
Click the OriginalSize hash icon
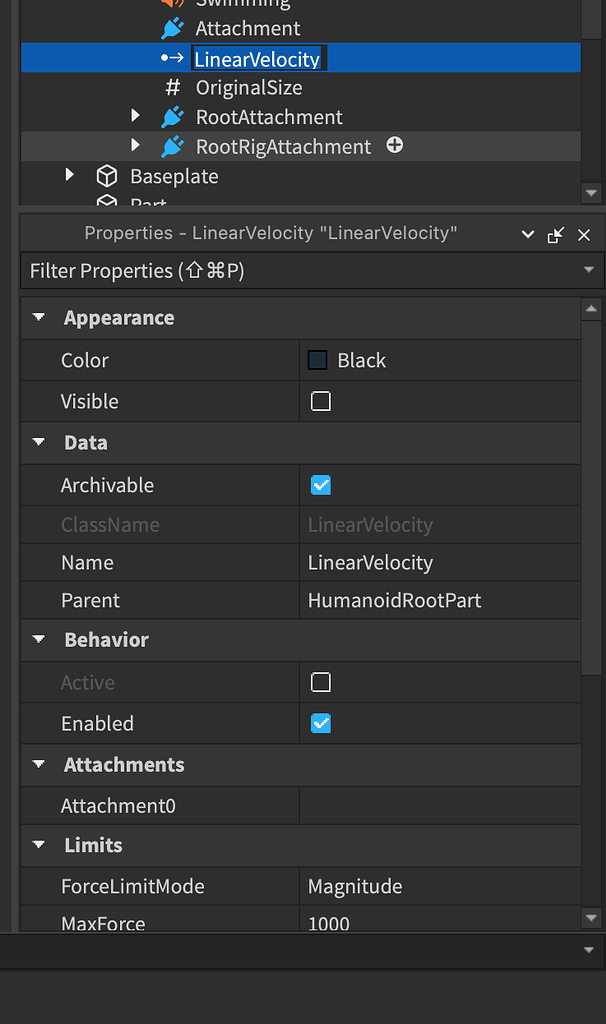click(172, 87)
